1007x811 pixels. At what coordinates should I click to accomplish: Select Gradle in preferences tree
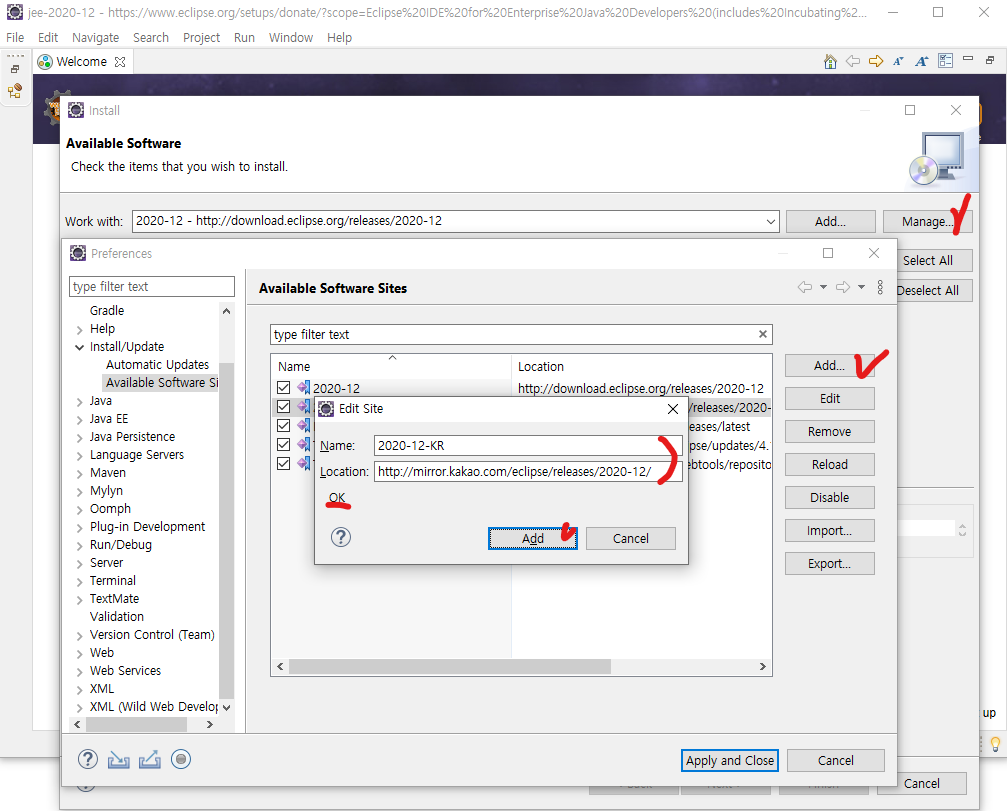(107, 311)
